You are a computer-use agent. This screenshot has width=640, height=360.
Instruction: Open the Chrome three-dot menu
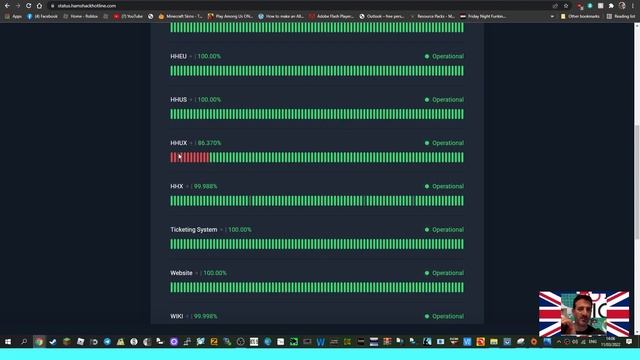pos(633,6)
